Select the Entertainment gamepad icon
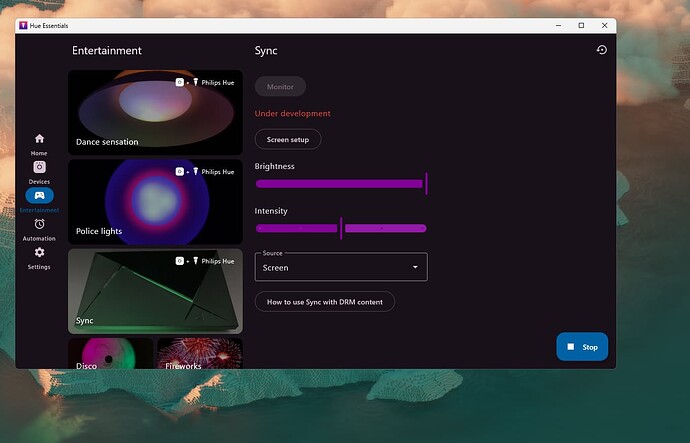This screenshot has width=690, height=443. [x=39, y=195]
